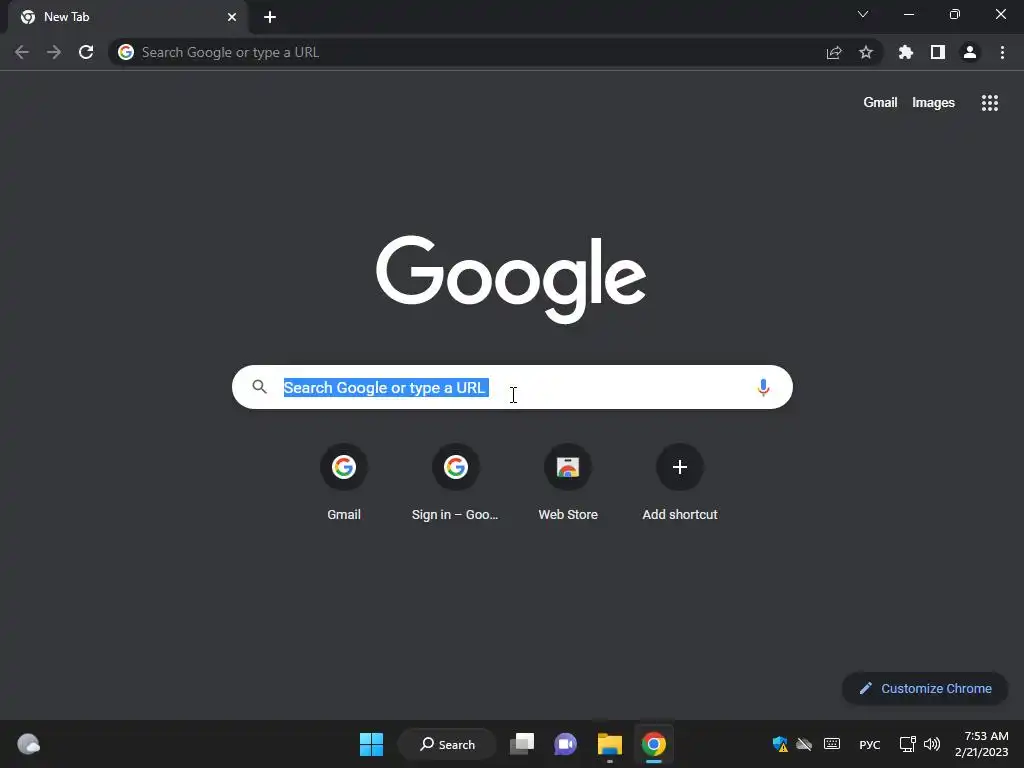The width and height of the screenshot is (1024, 768).
Task: Share this page using the share icon
Action: [834, 52]
